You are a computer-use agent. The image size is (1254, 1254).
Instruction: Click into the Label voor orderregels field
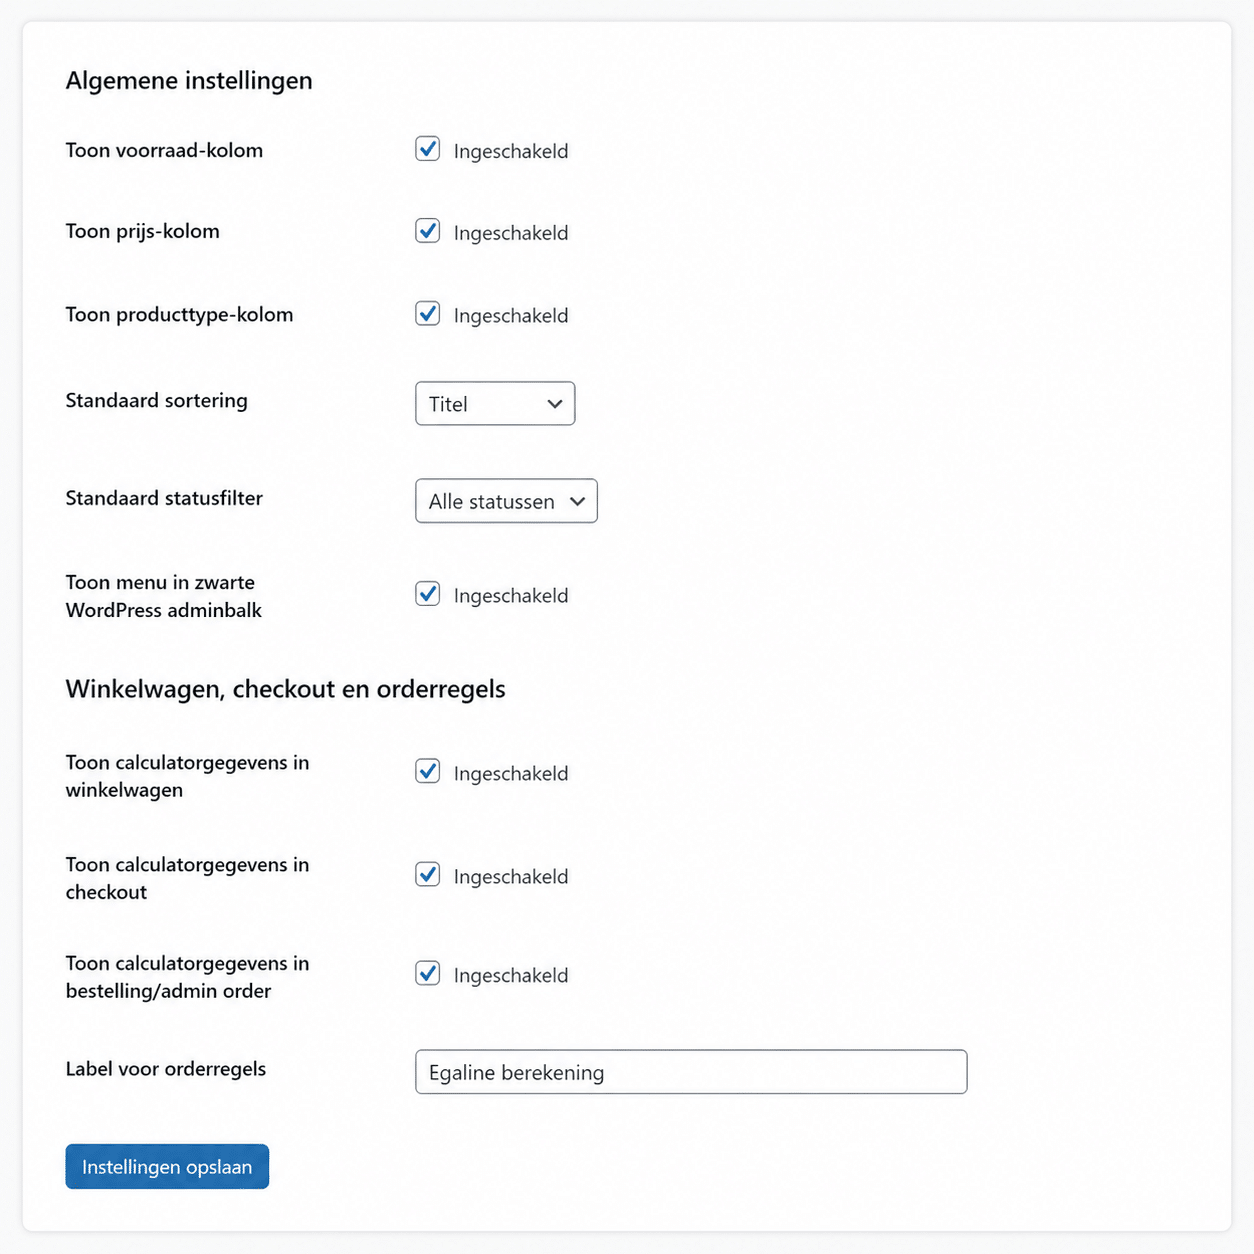tap(690, 1072)
